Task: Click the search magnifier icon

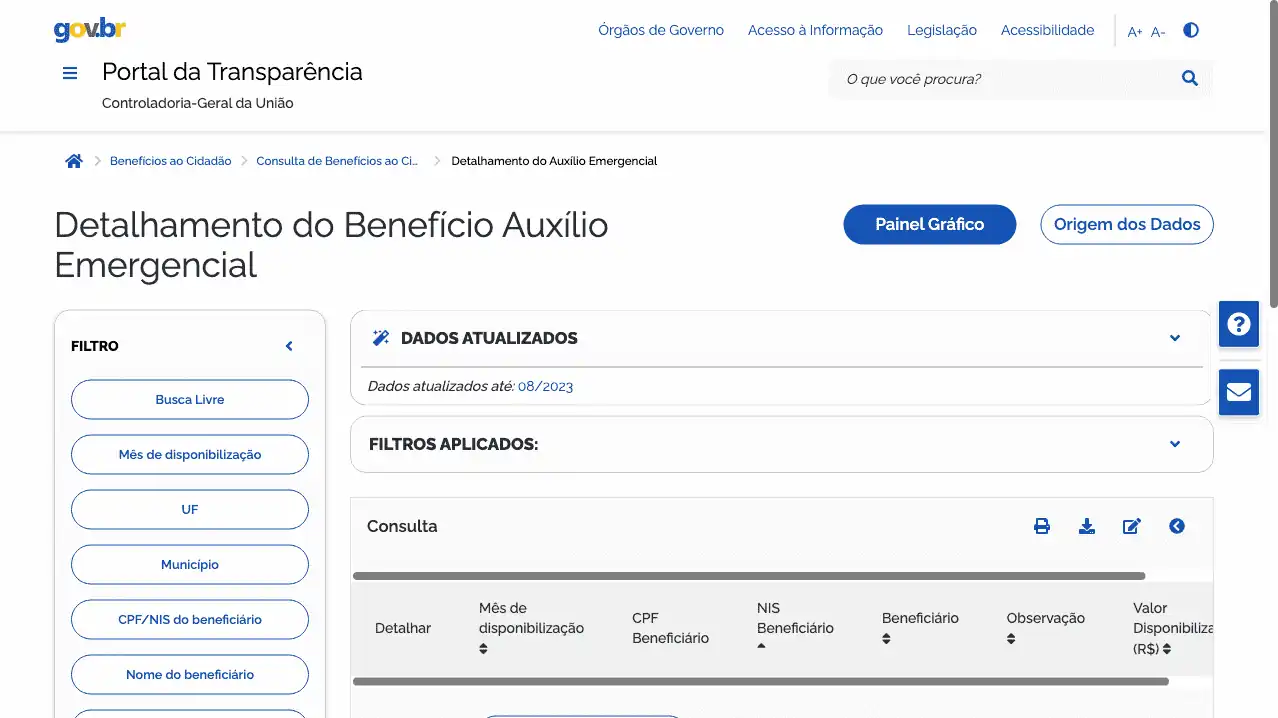Action: pos(1189,78)
